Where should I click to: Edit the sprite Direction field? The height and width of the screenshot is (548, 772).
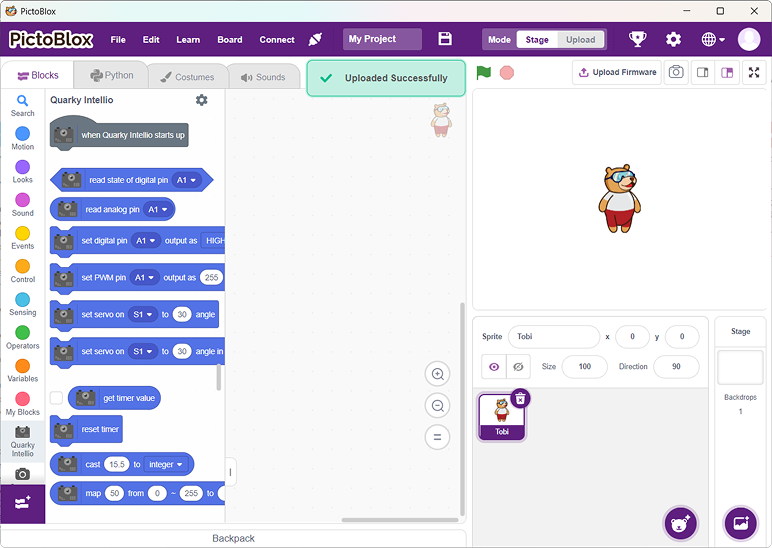tap(676, 367)
